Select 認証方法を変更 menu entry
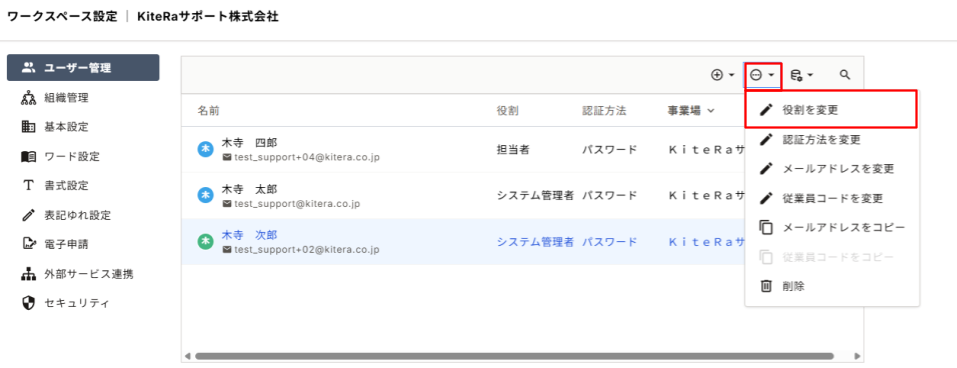957x368 pixels. tap(832, 139)
